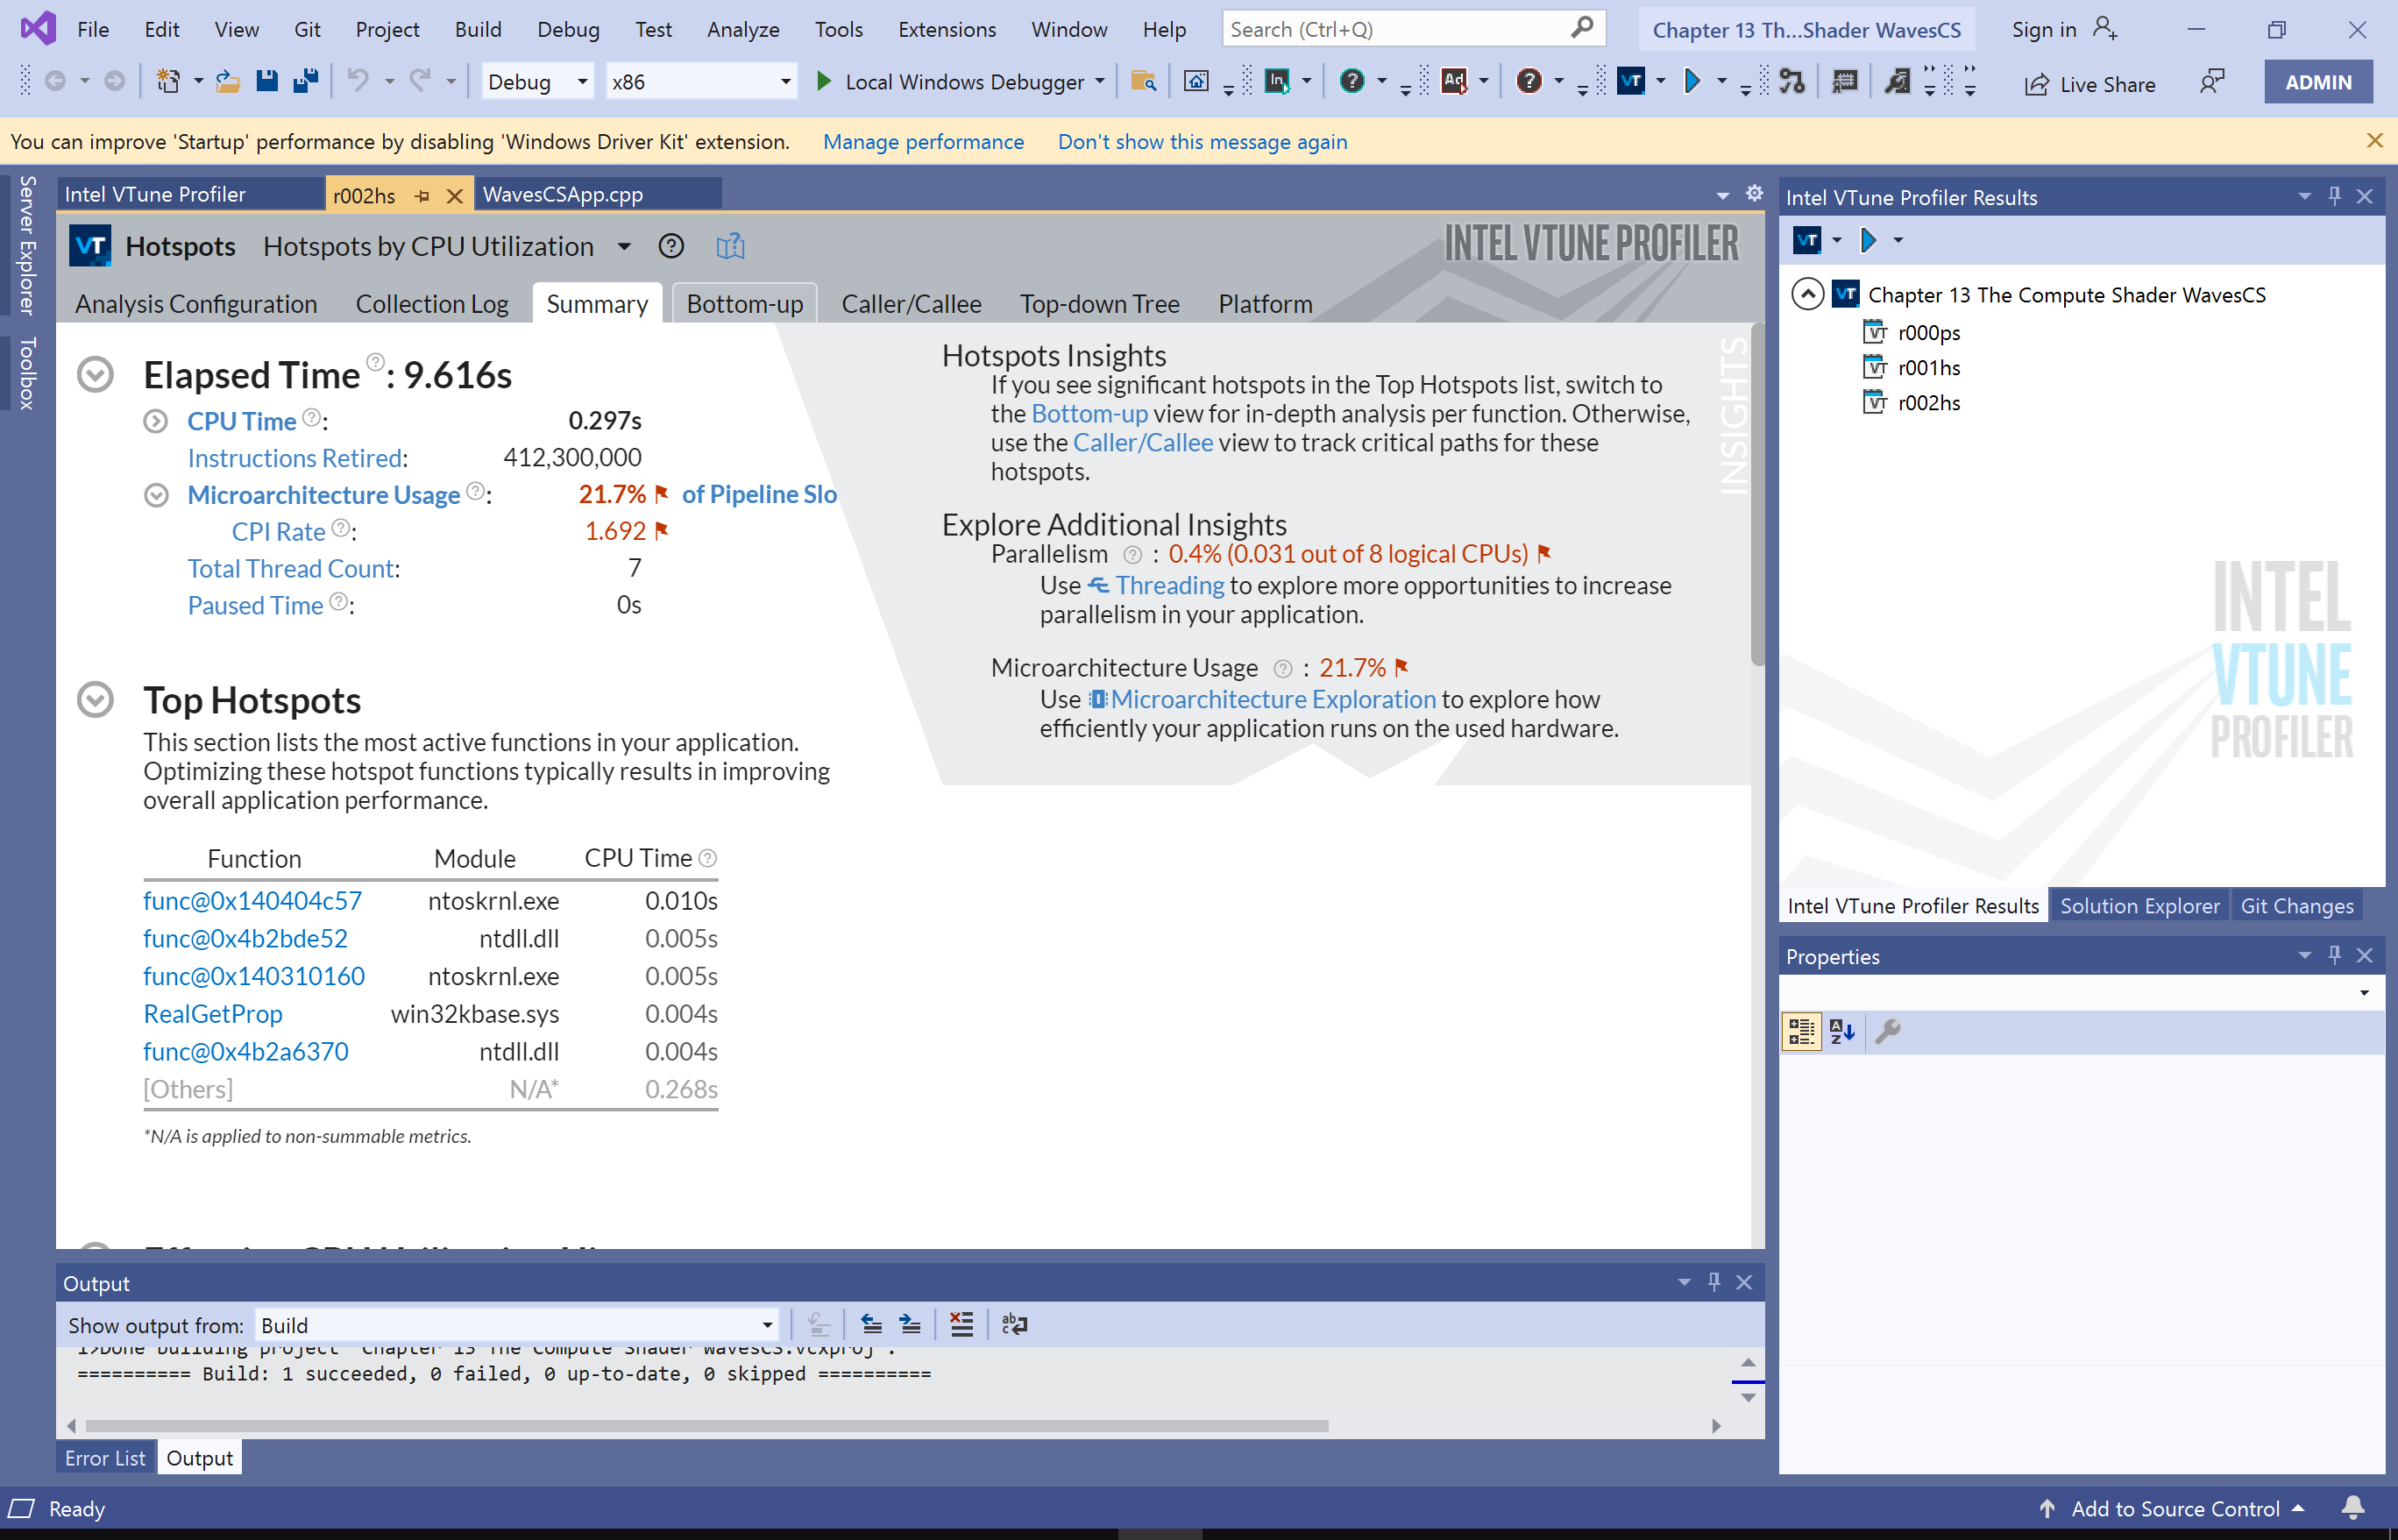The image size is (2398, 1540).
Task: Click the Search (Ctrl+Q) box
Action: pyautogui.click(x=1413, y=29)
